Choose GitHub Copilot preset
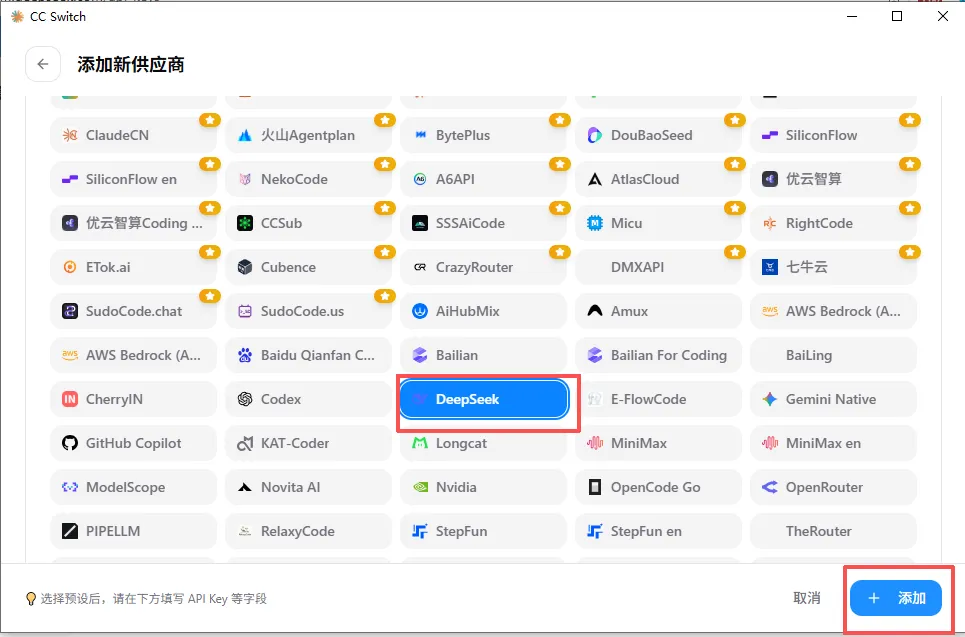The width and height of the screenshot is (965, 637). tap(134, 443)
